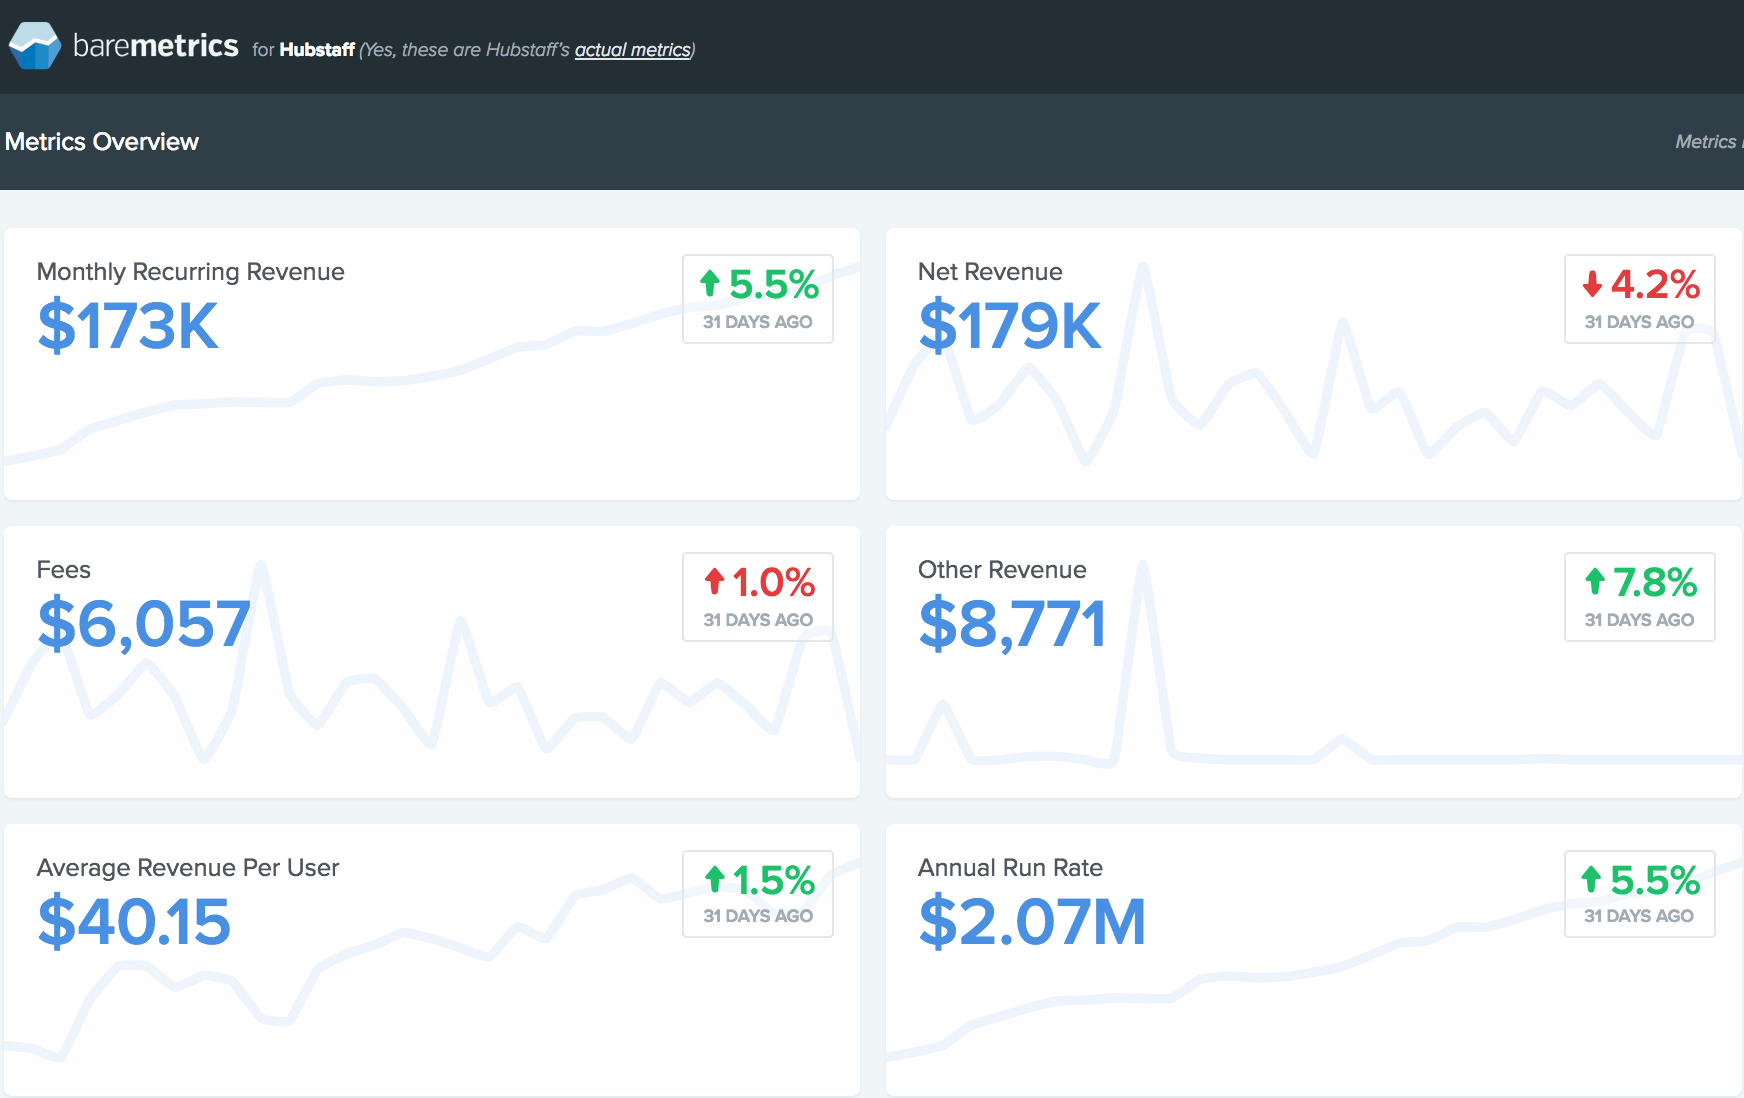Click the MRR 5.5% change percentage
1744x1098 pixels.
click(x=774, y=285)
